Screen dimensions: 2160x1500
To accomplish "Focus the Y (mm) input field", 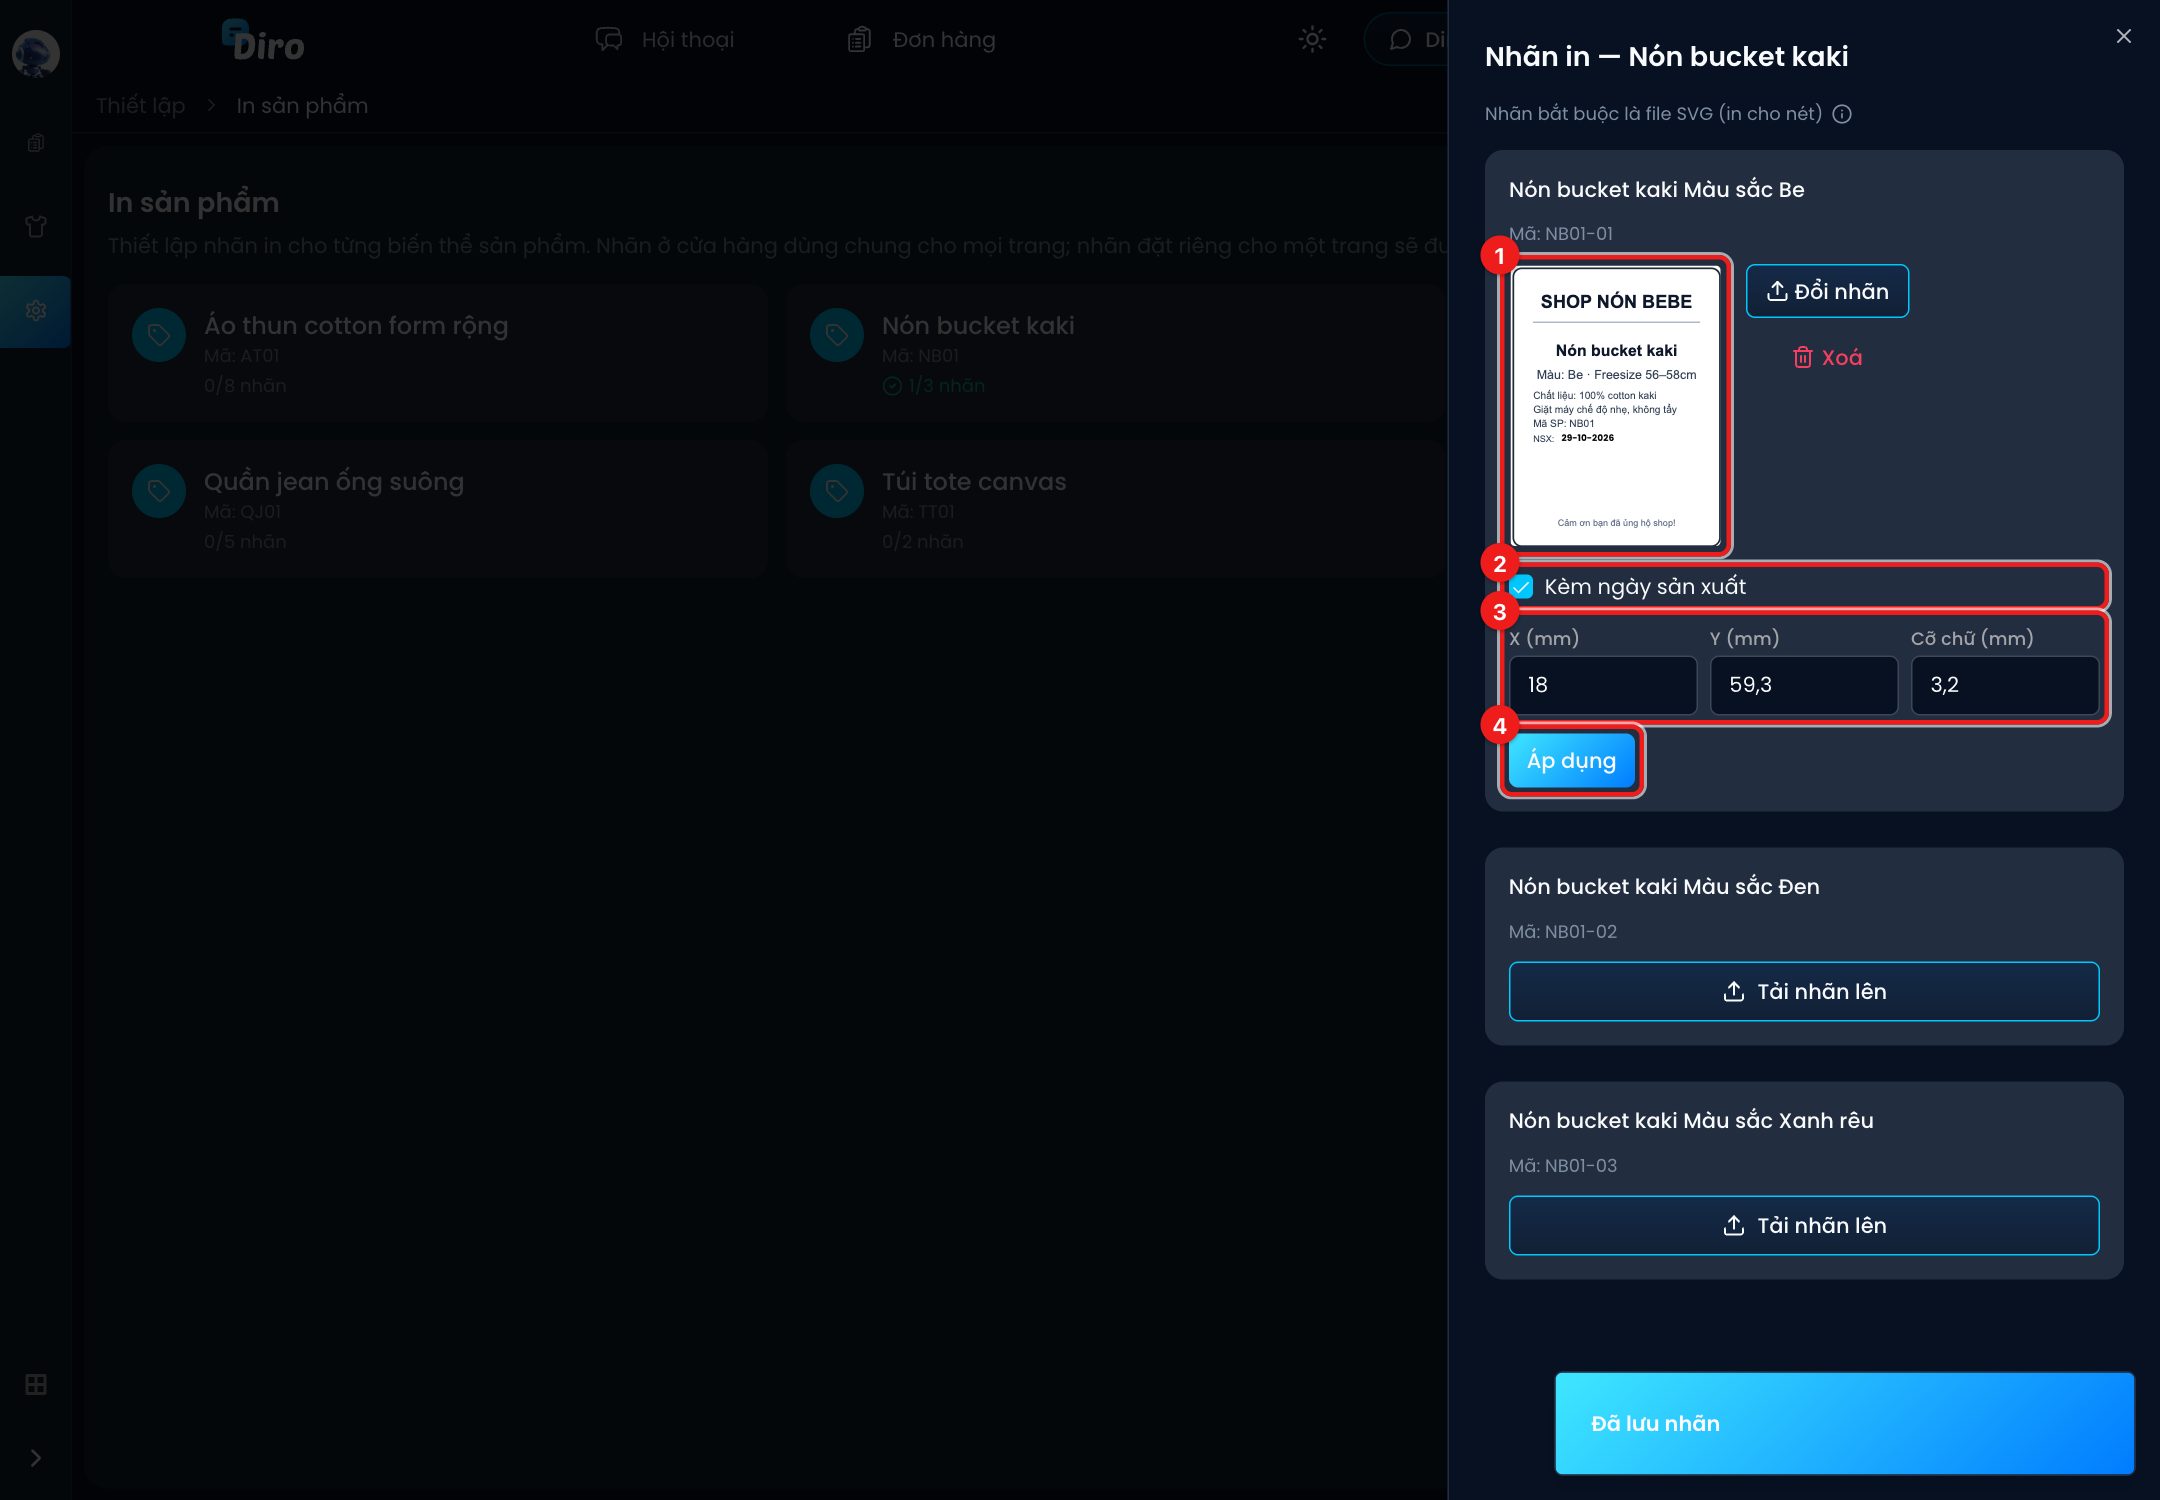I will [1804, 685].
